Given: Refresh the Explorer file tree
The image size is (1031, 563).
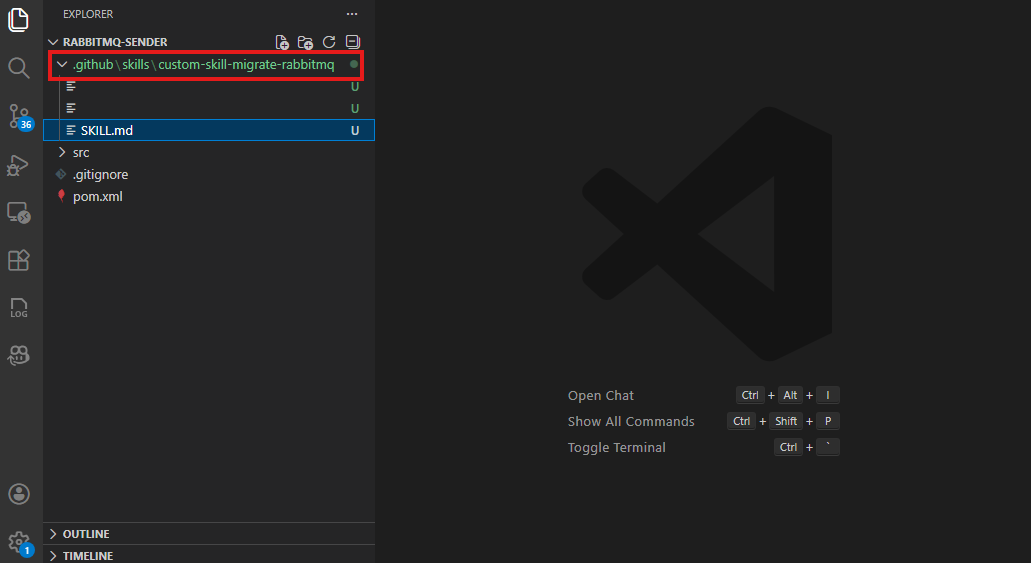Looking at the screenshot, I should point(329,42).
